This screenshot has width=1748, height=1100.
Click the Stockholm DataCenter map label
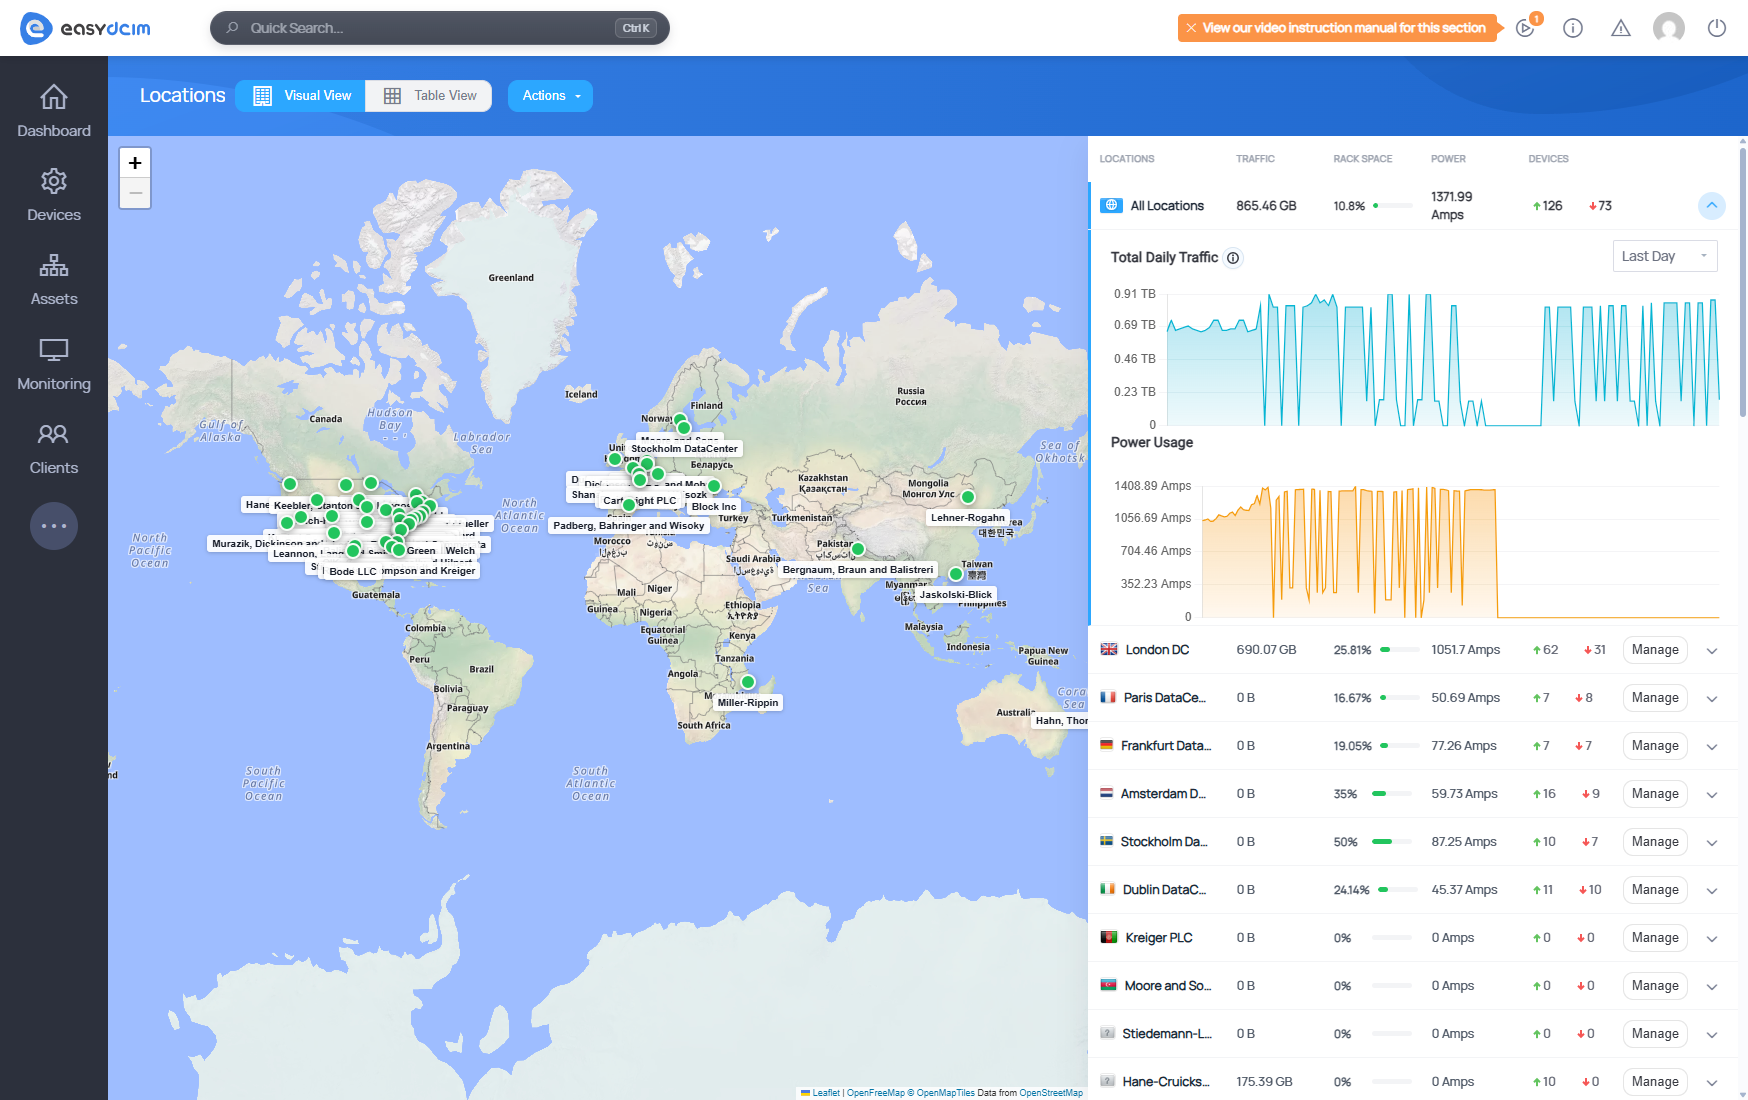pos(684,449)
